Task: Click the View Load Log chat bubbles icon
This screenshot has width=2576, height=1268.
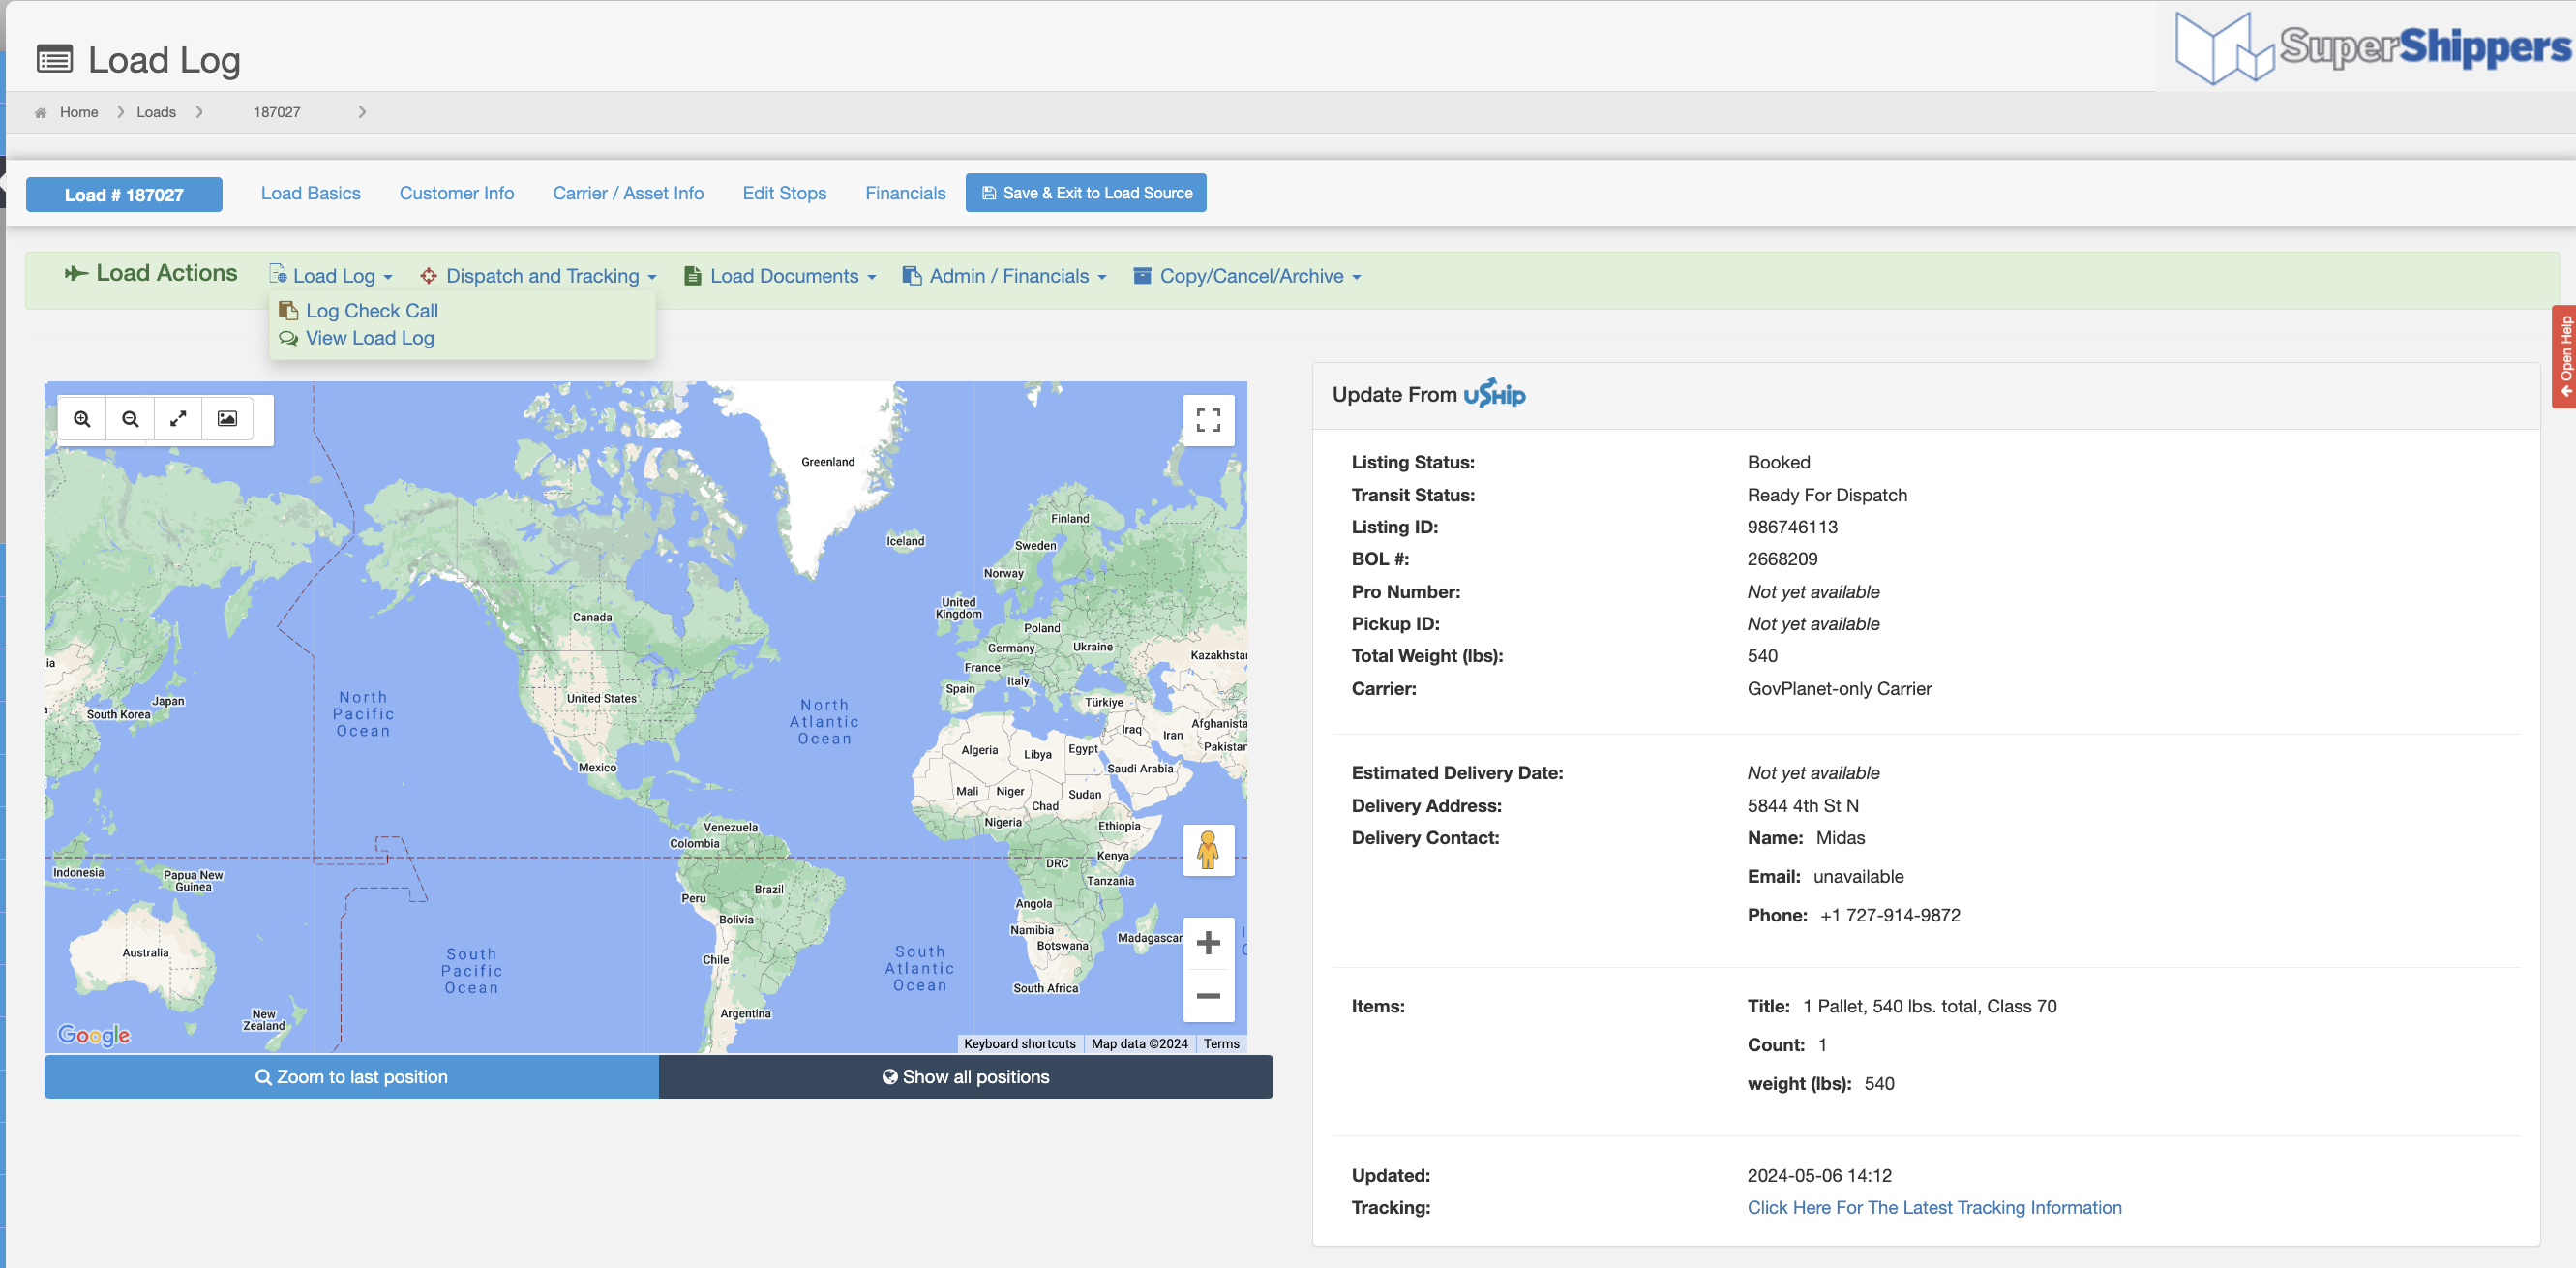Action: 288,338
